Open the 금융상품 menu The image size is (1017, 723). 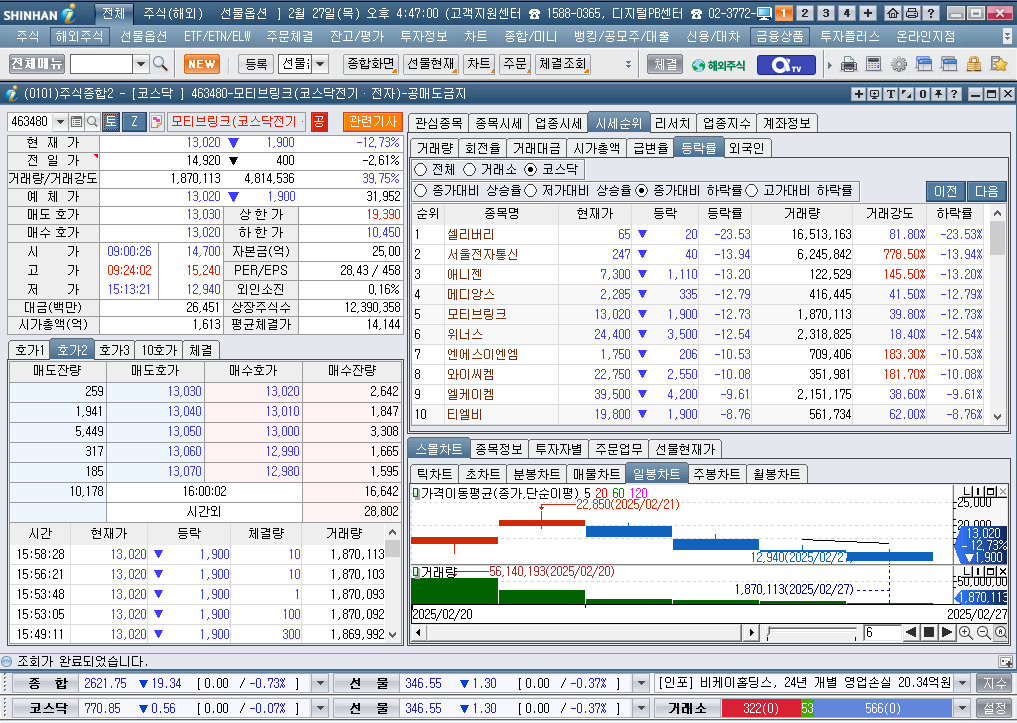point(779,36)
